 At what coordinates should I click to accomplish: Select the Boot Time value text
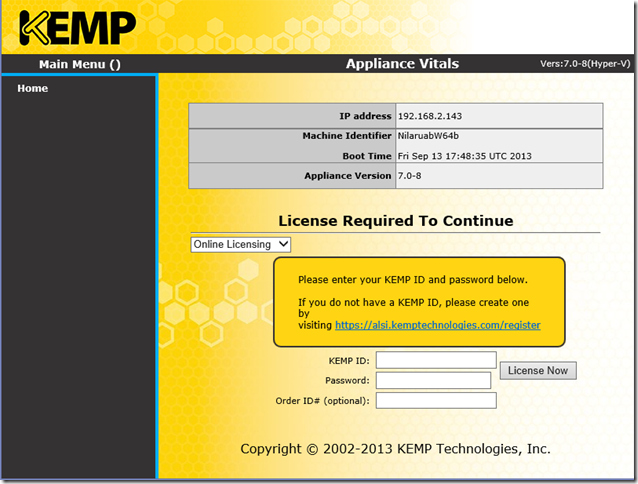pos(464,156)
